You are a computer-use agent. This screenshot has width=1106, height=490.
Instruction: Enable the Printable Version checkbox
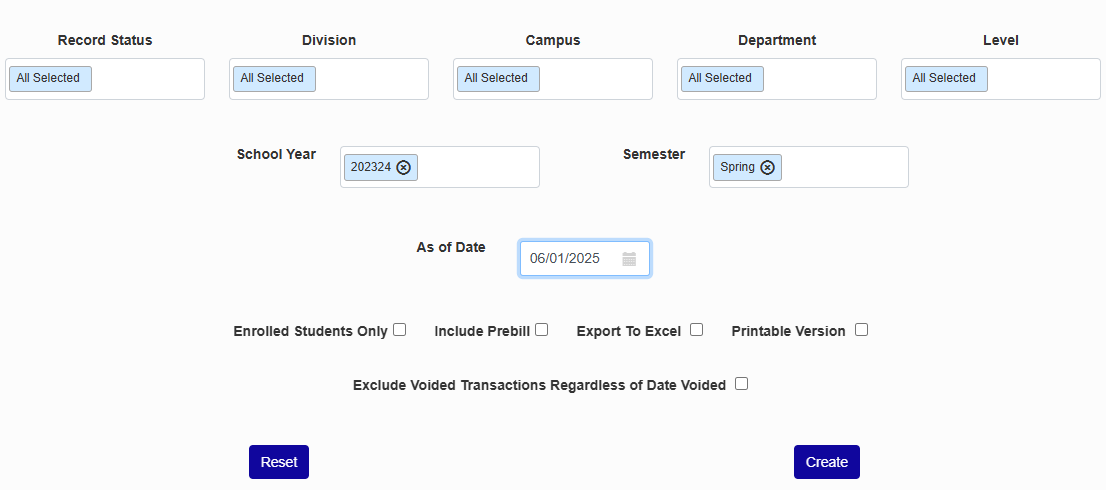[x=861, y=329]
